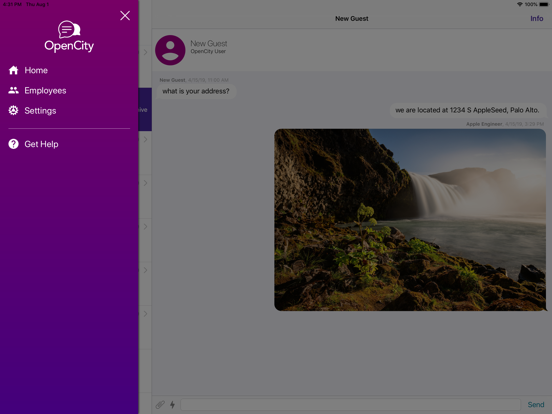
Task: Click the OpenCity chat bubble logo
Action: point(69,29)
